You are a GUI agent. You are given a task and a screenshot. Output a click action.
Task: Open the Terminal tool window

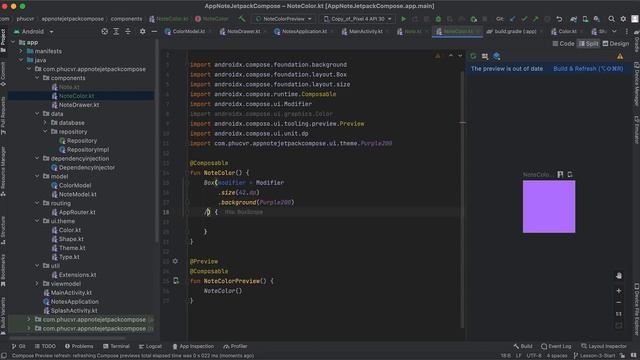point(116,346)
